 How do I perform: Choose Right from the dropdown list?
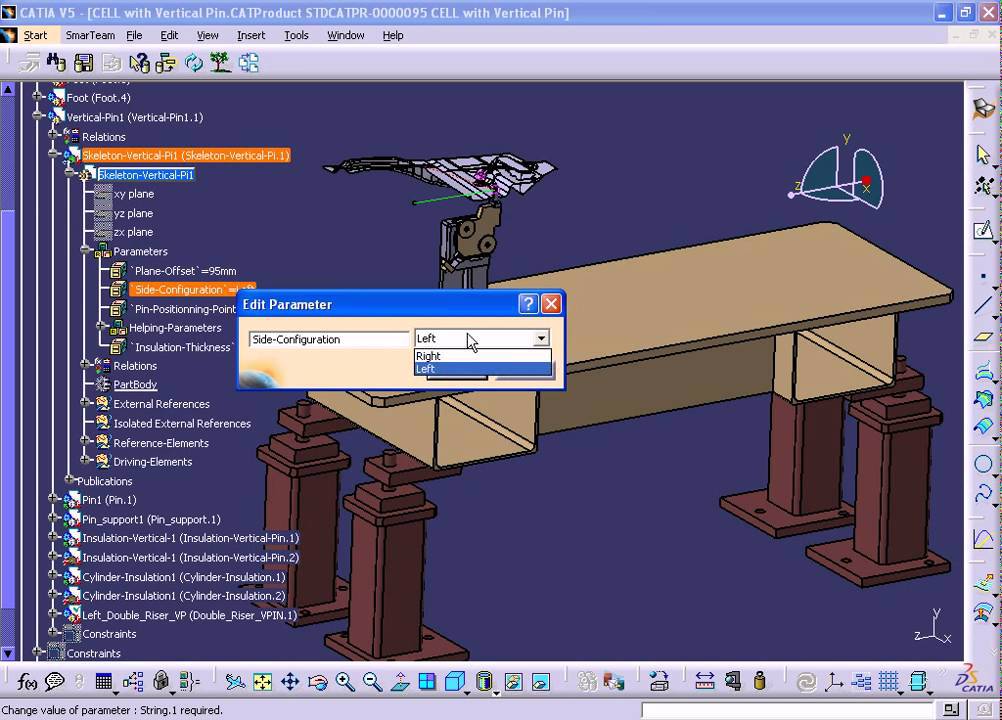482,356
